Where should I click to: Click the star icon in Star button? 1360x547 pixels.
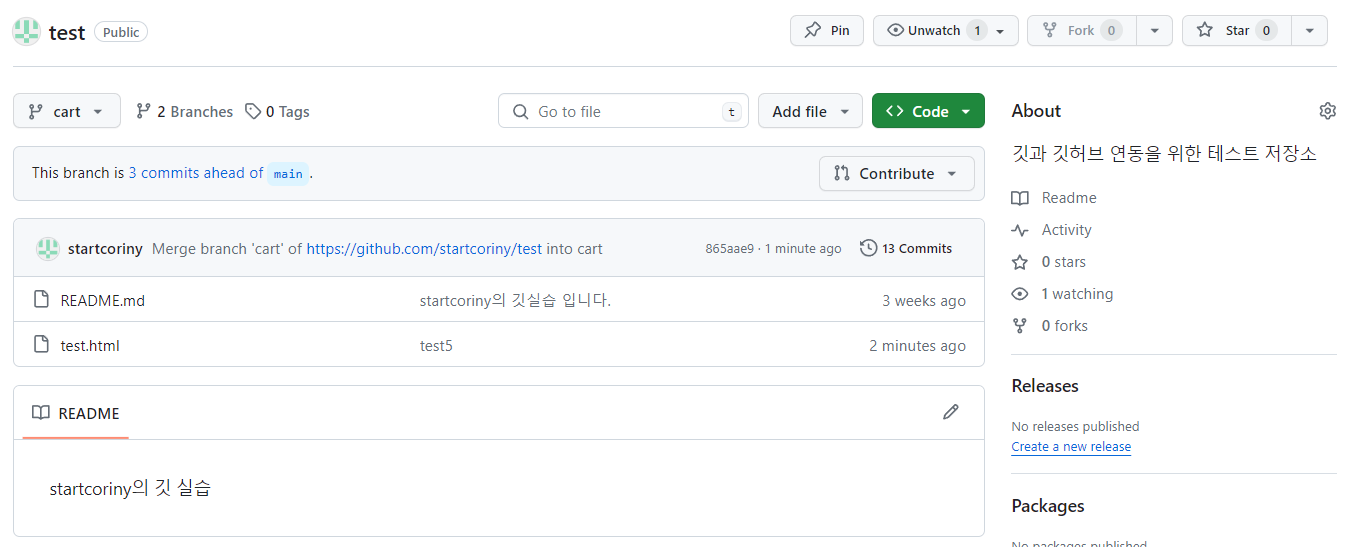coord(1205,30)
